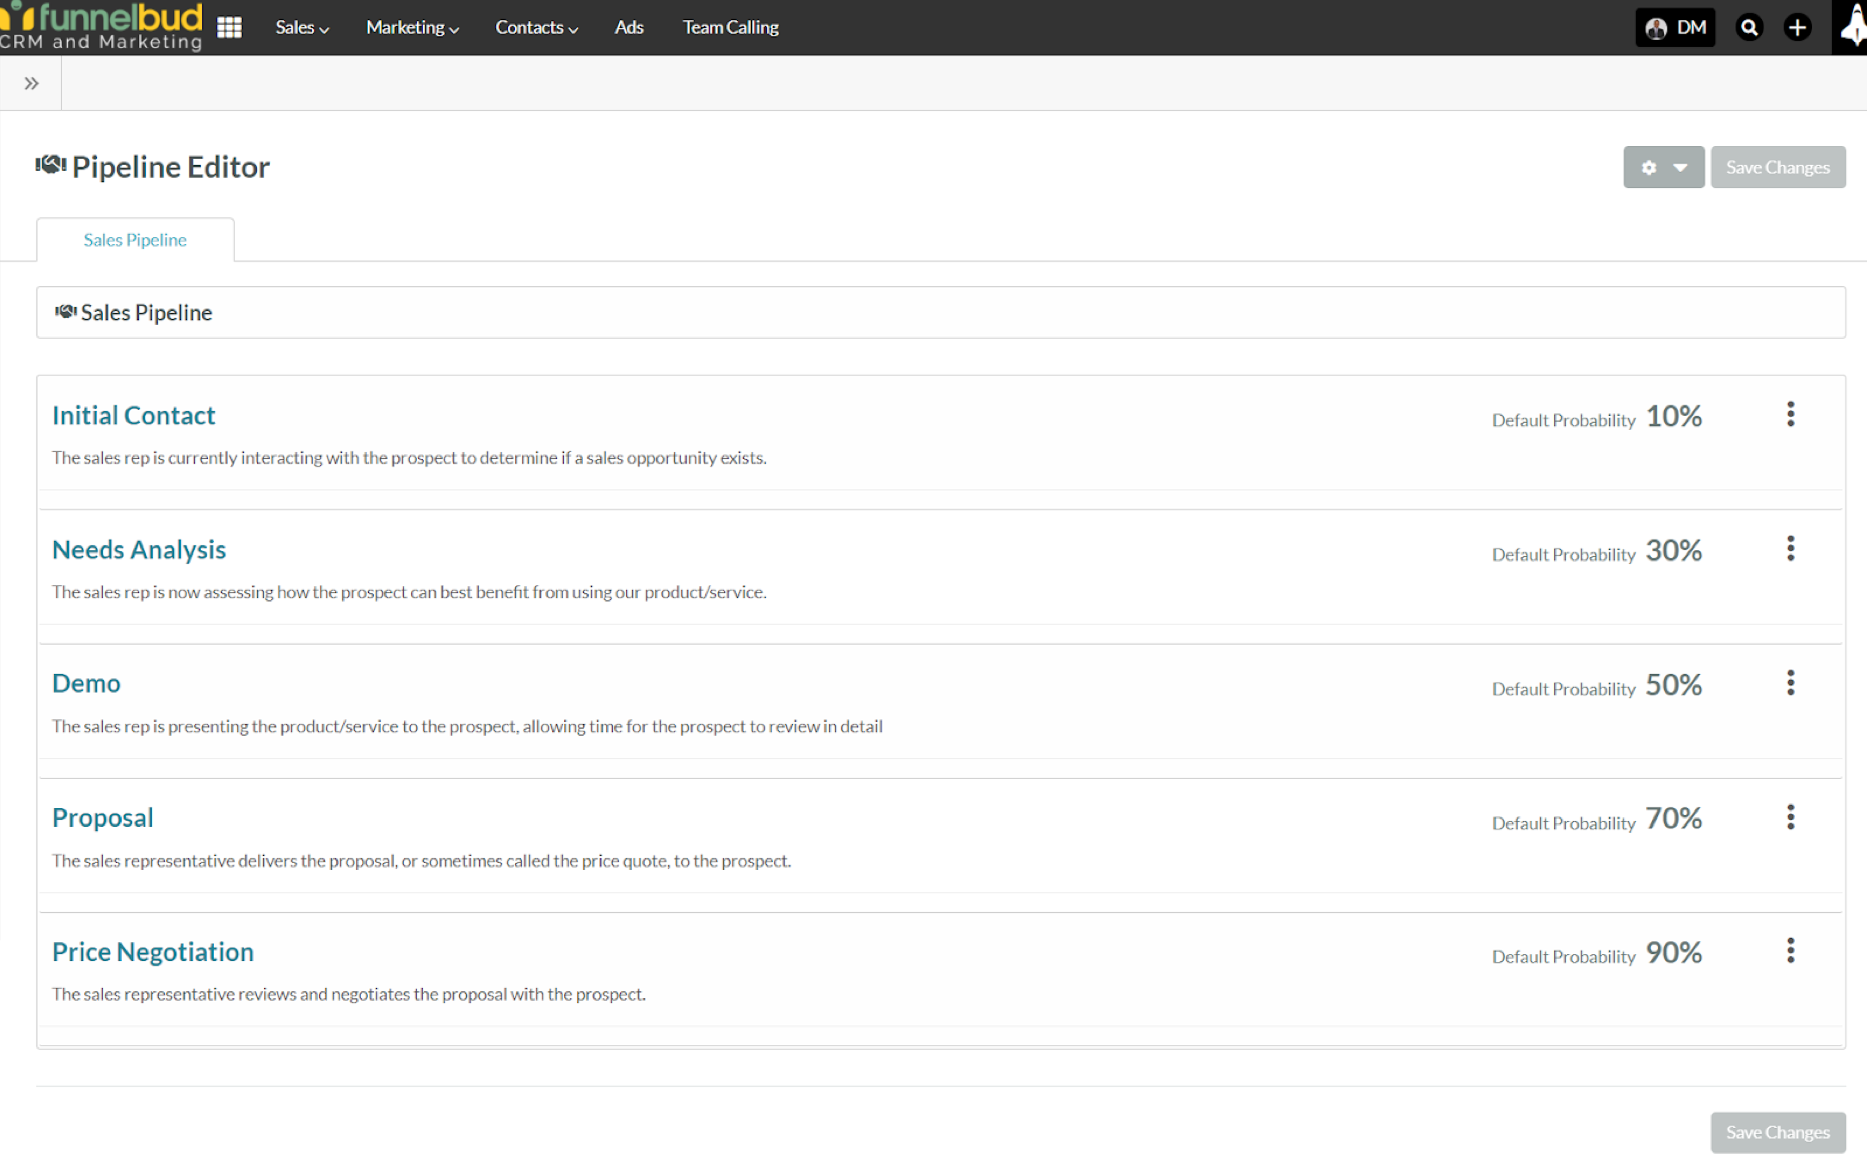Open the three-dot menu for Initial Contact
Screen dimensions: 1868x1170
click(1791, 414)
